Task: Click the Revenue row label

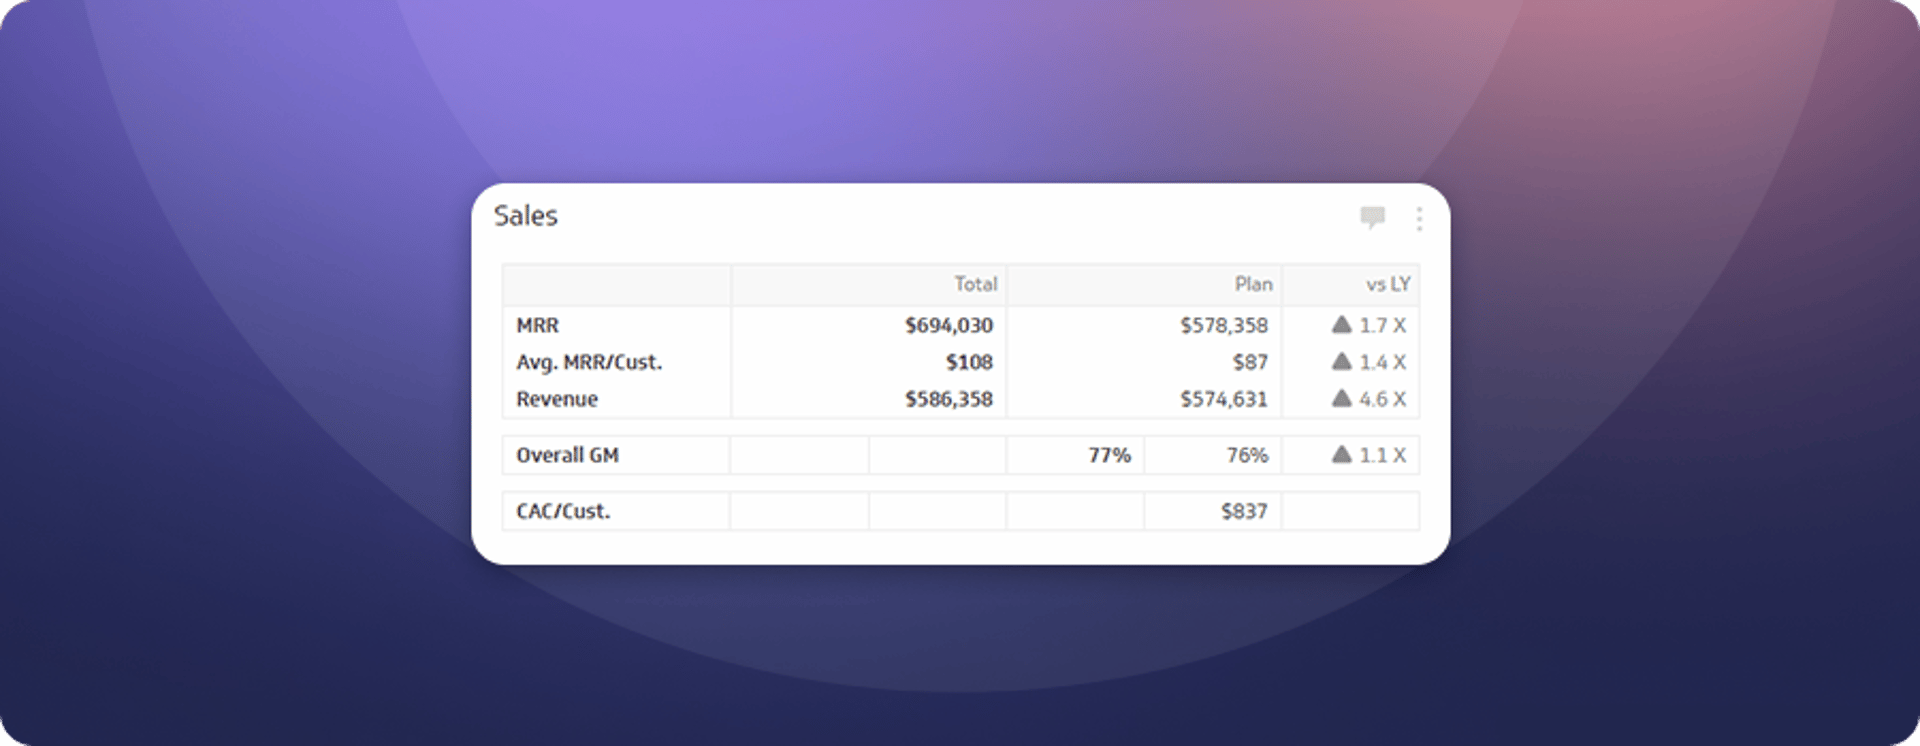Action: tap(557, 398)
